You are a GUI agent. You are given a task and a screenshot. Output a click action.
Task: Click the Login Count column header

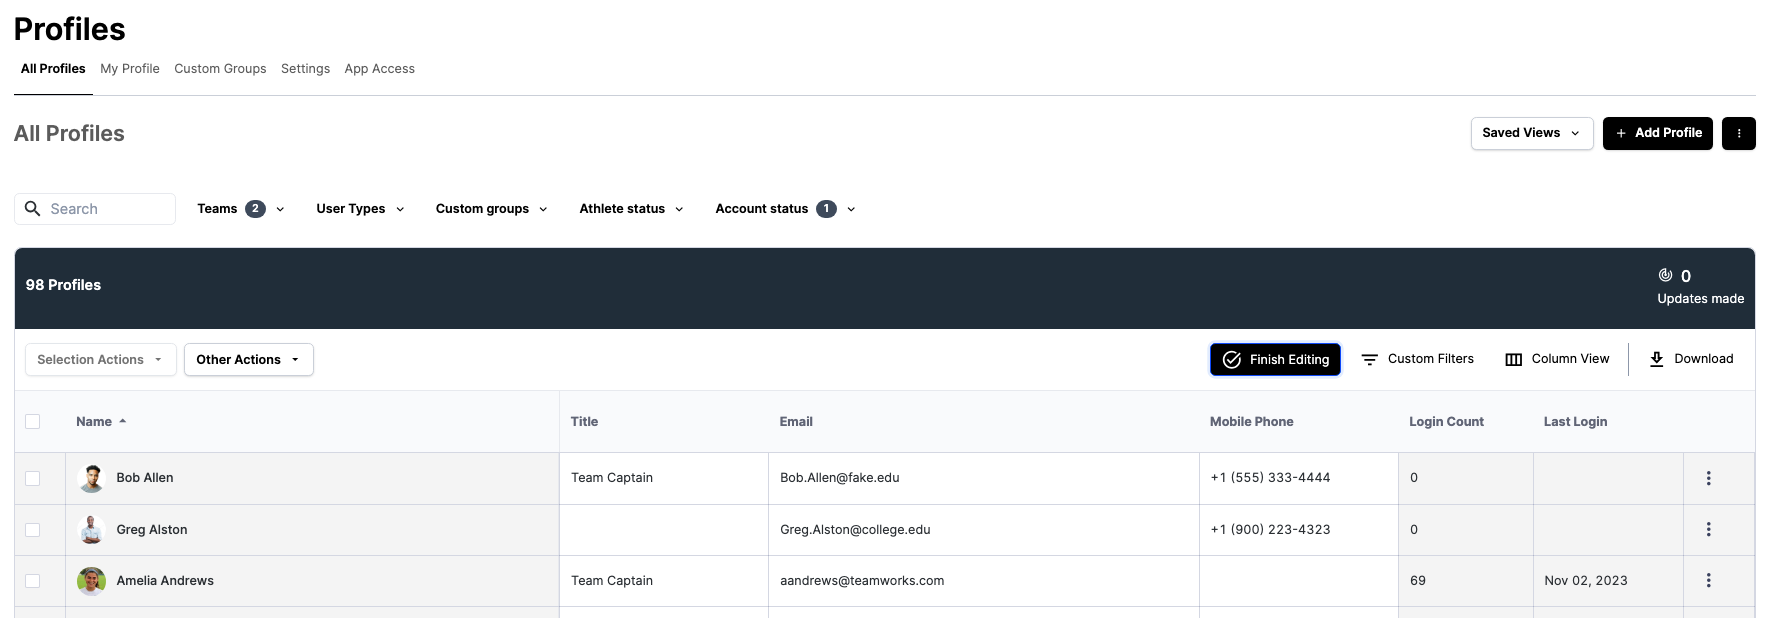click(x=1446, y=421)
